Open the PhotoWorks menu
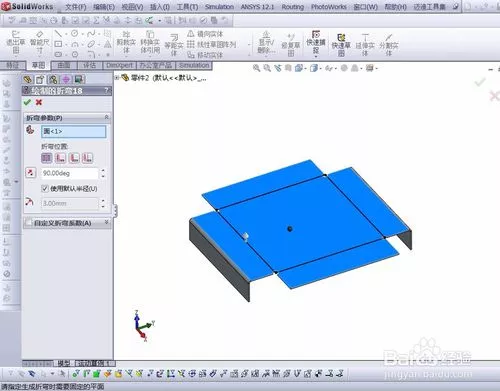 (328, 7)
